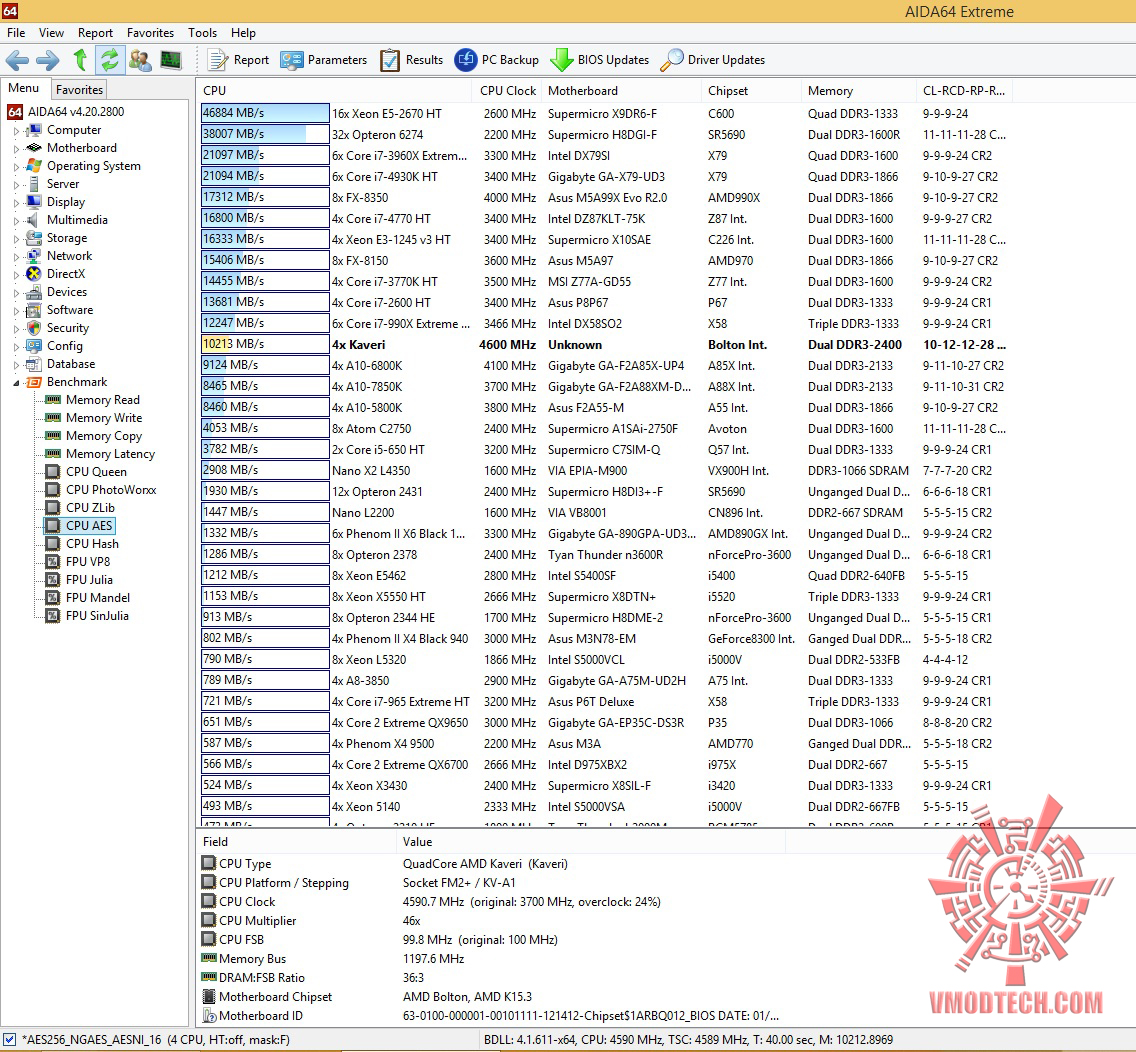Sort by the Chipset column header
The width and height of the screenshot is (1136, 1052).
click(x=751, y=91)
